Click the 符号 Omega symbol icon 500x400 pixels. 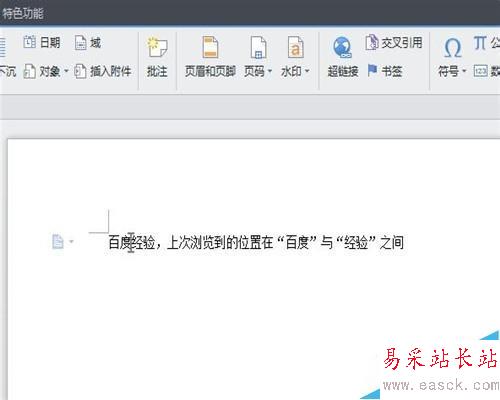pyautogui.click(x=453, y=48)
